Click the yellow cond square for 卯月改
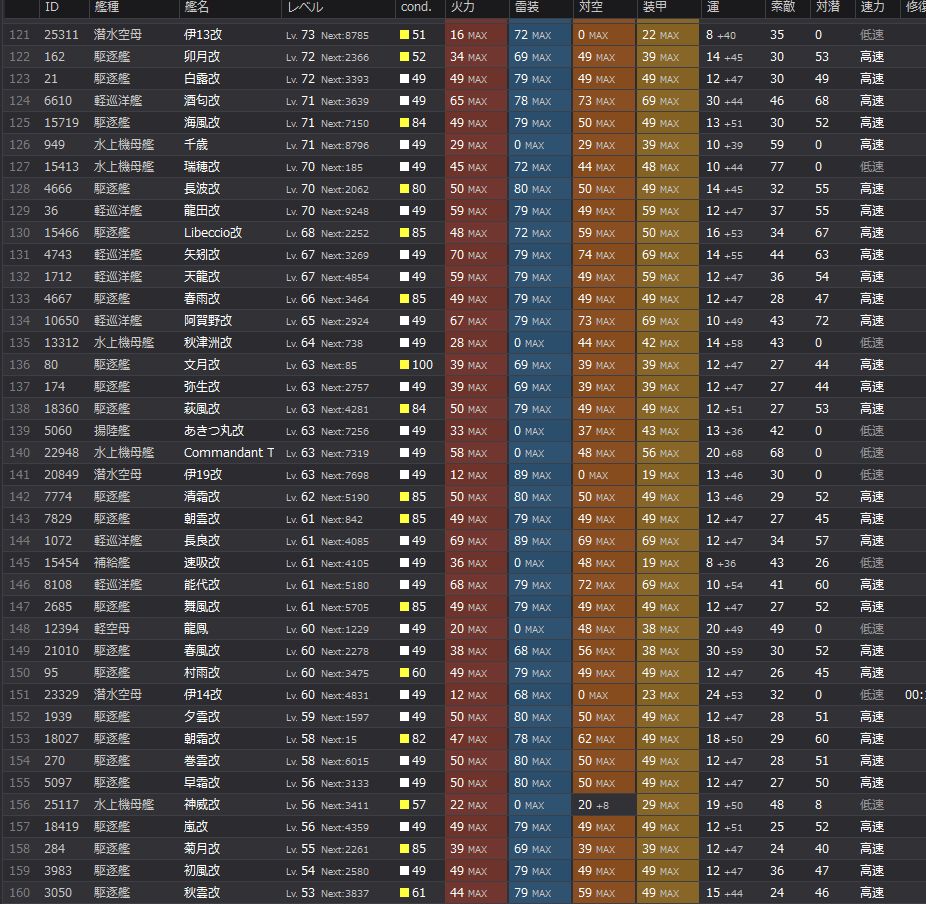The height and width of the screenshot is (904, 926). point(405,57)
